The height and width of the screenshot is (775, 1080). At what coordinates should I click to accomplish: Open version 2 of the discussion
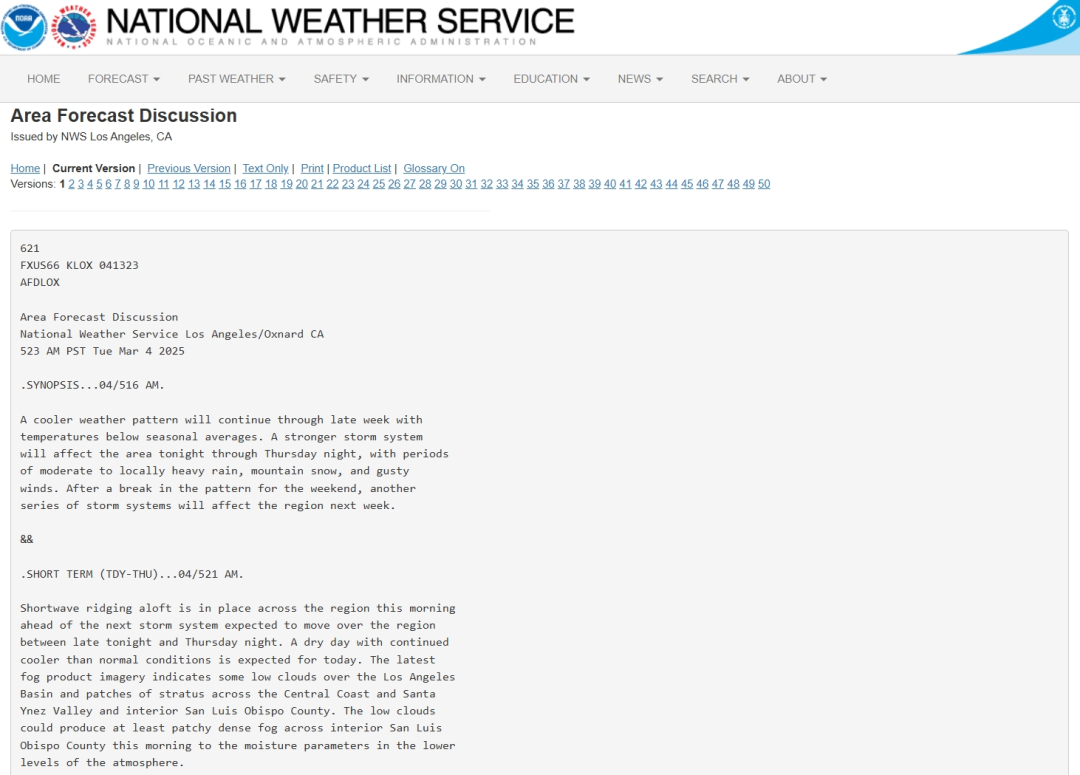[72, 184]
